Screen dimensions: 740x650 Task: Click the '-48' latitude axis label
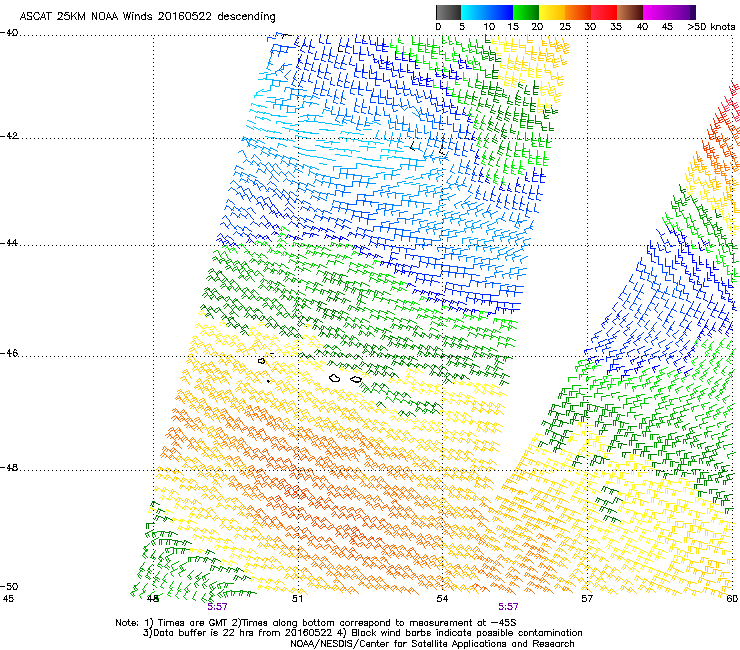(x=9, y=467)
